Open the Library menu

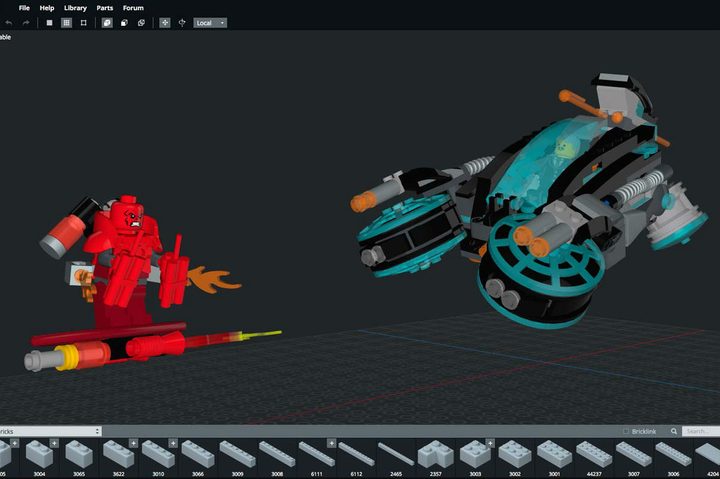75,8
